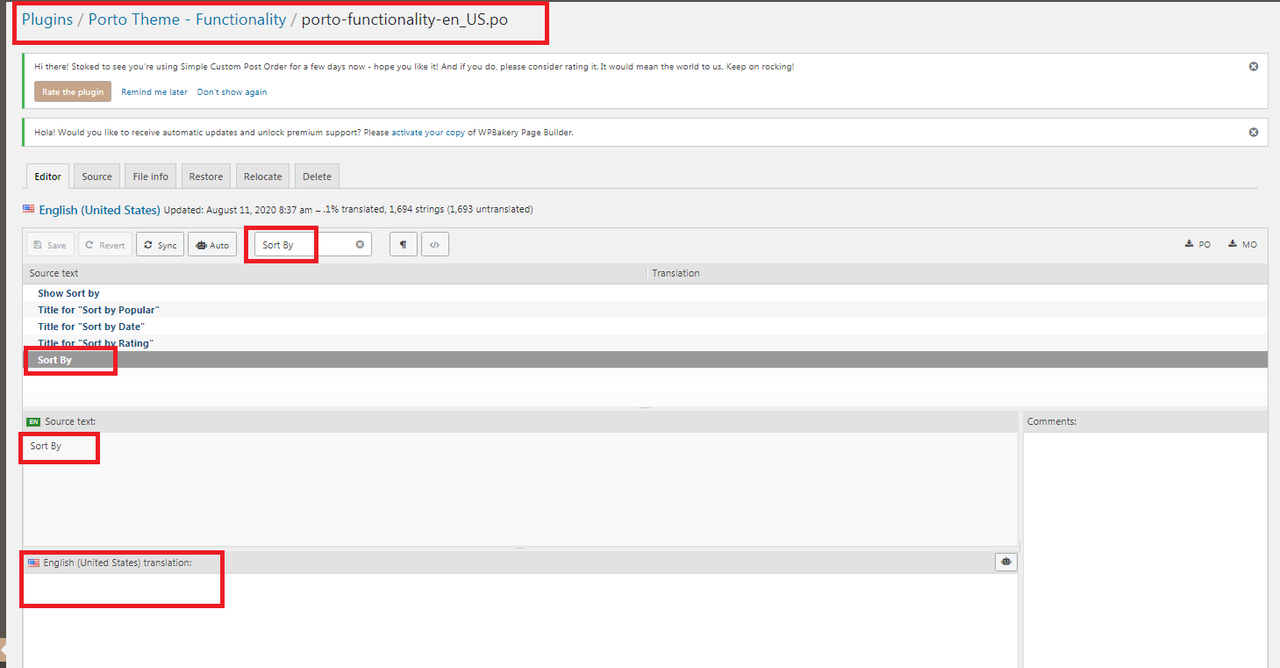Open the Restore tab
The height and width of the screenshot is (668, 1280).
pos(206,176)
